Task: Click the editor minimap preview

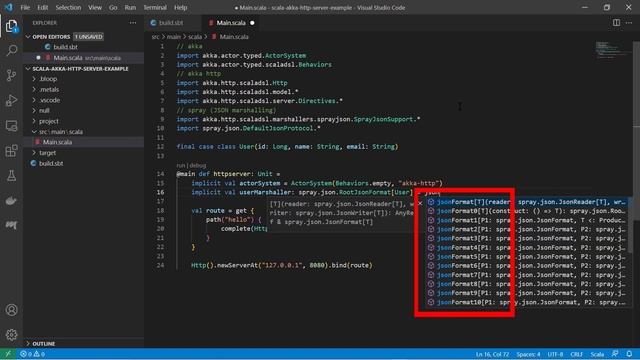Action: pyautogui.click(x=613, y=50)
